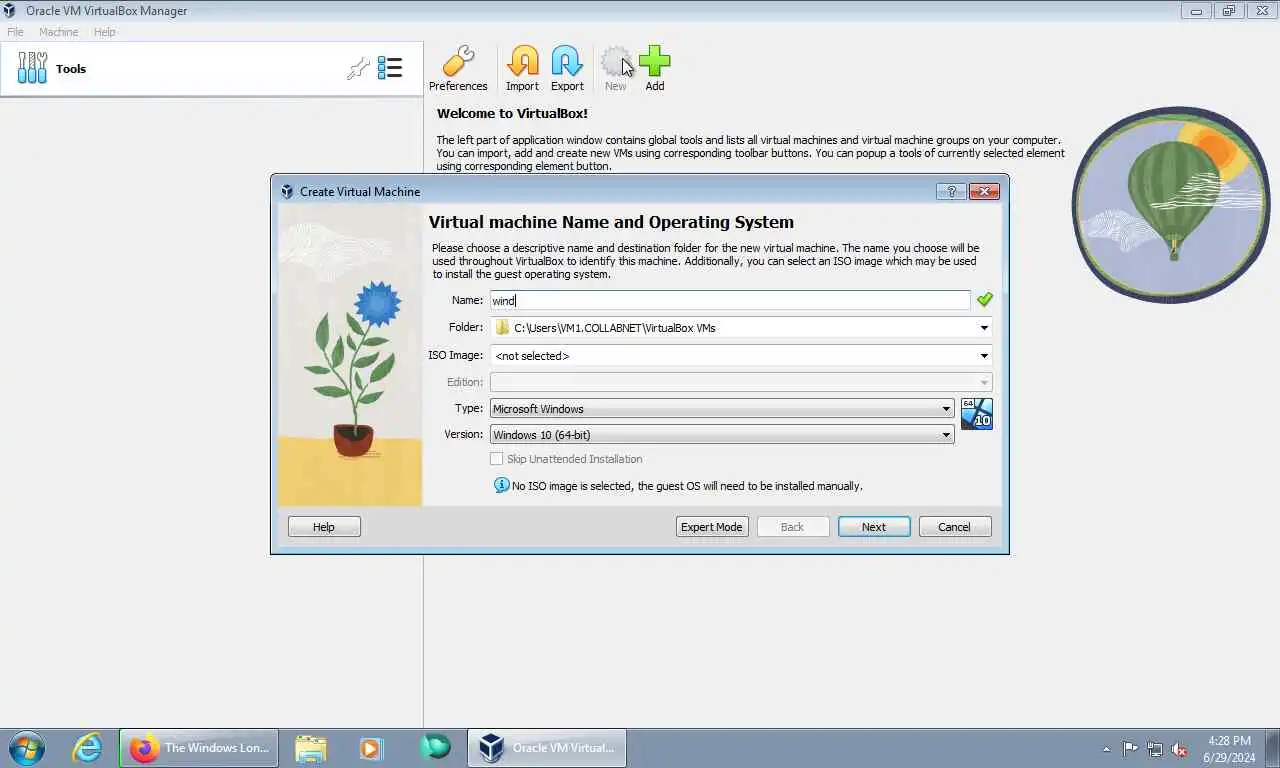The height and width of the screenshot is (768, 1280).
Task: Click the Windows 10 64-bit OS icon
Action: click(977, 414)
